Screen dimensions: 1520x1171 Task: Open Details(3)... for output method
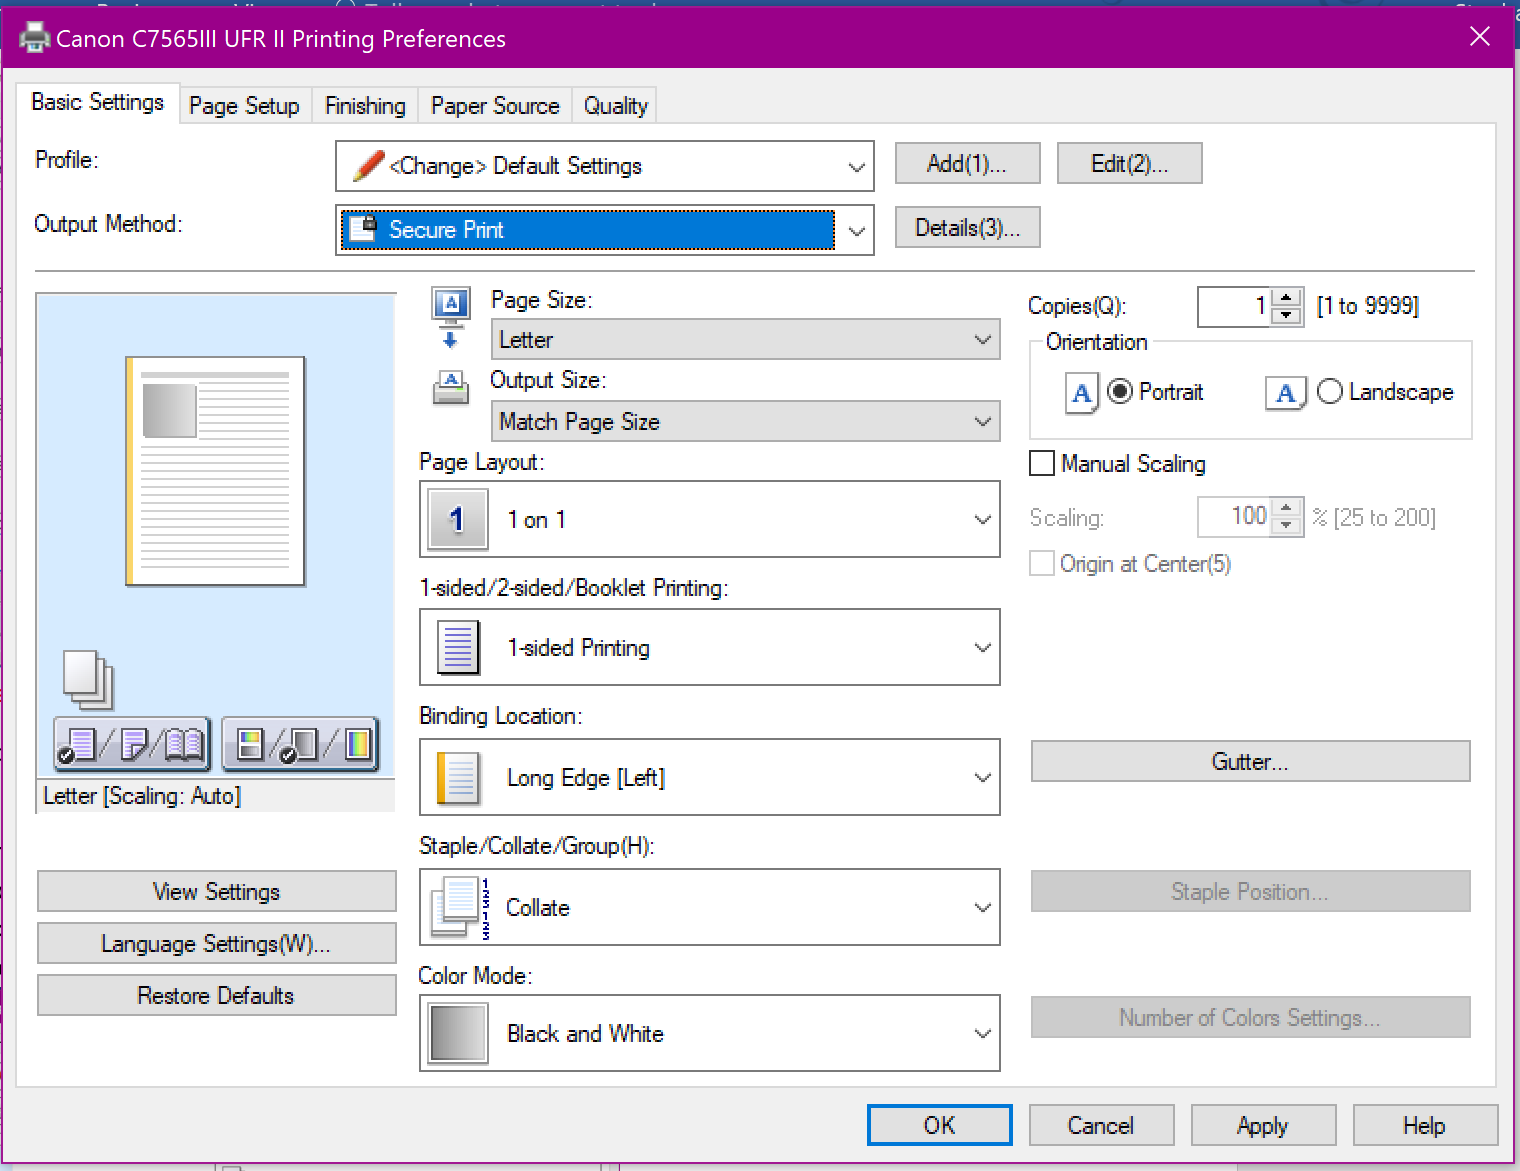coord(967,227)
